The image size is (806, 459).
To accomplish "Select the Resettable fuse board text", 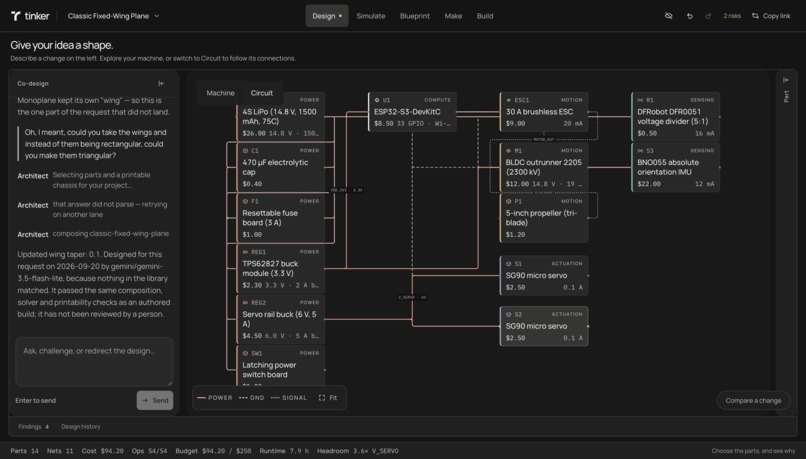I will tap(270, 217).
